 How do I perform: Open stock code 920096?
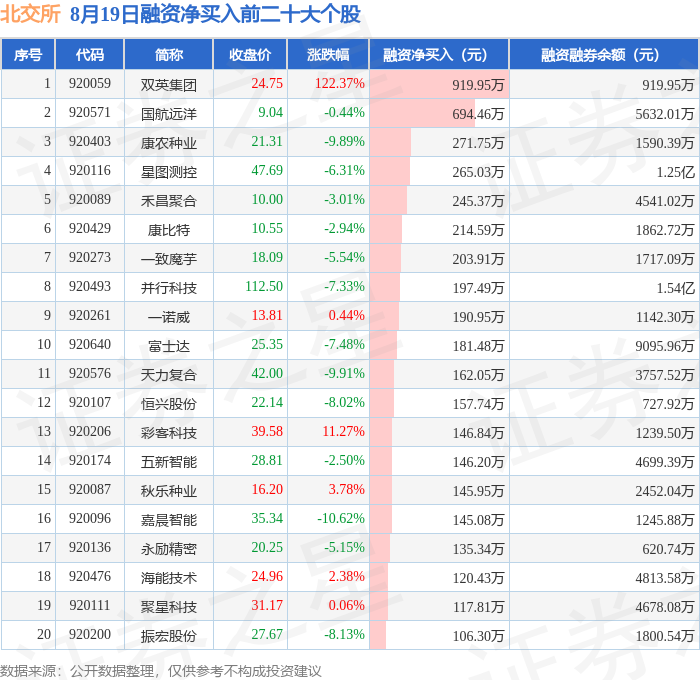click(90, 518)
